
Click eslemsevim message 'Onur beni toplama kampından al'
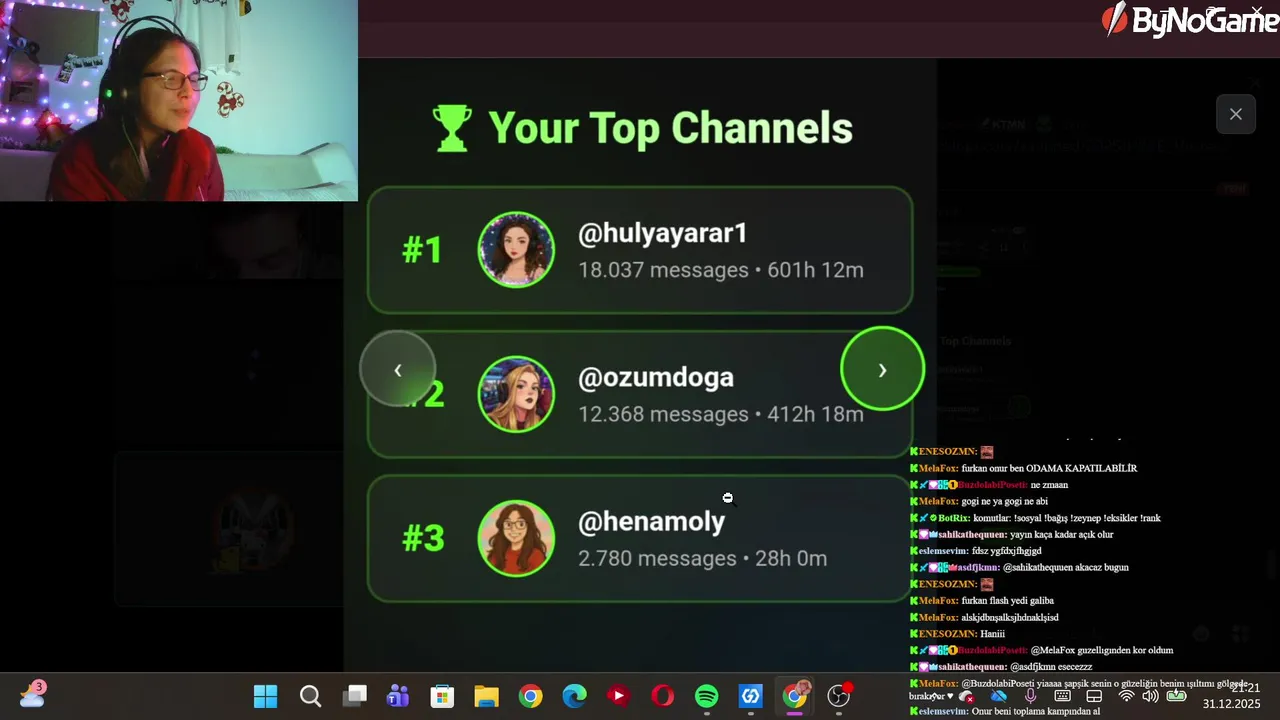[x=1005, y=712]
